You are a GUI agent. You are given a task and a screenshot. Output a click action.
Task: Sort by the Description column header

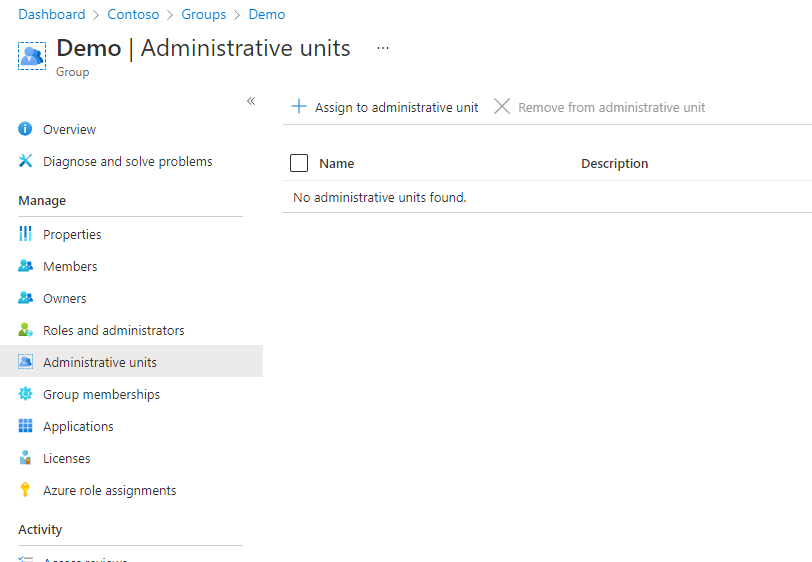point(614,163)
